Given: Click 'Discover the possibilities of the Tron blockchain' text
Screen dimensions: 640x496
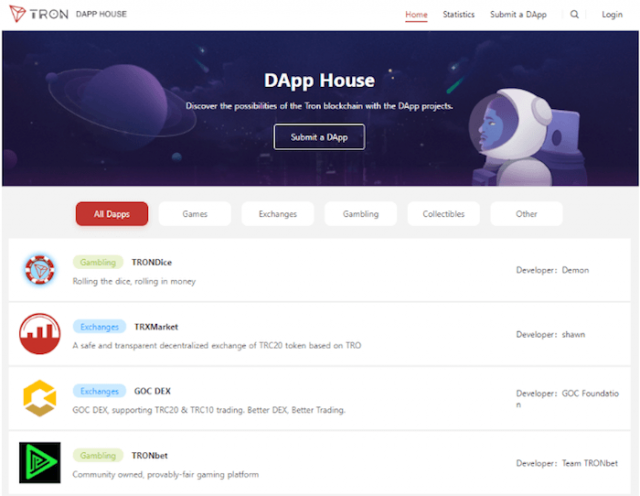Looking at the screenshot, I should click(319, 106).
